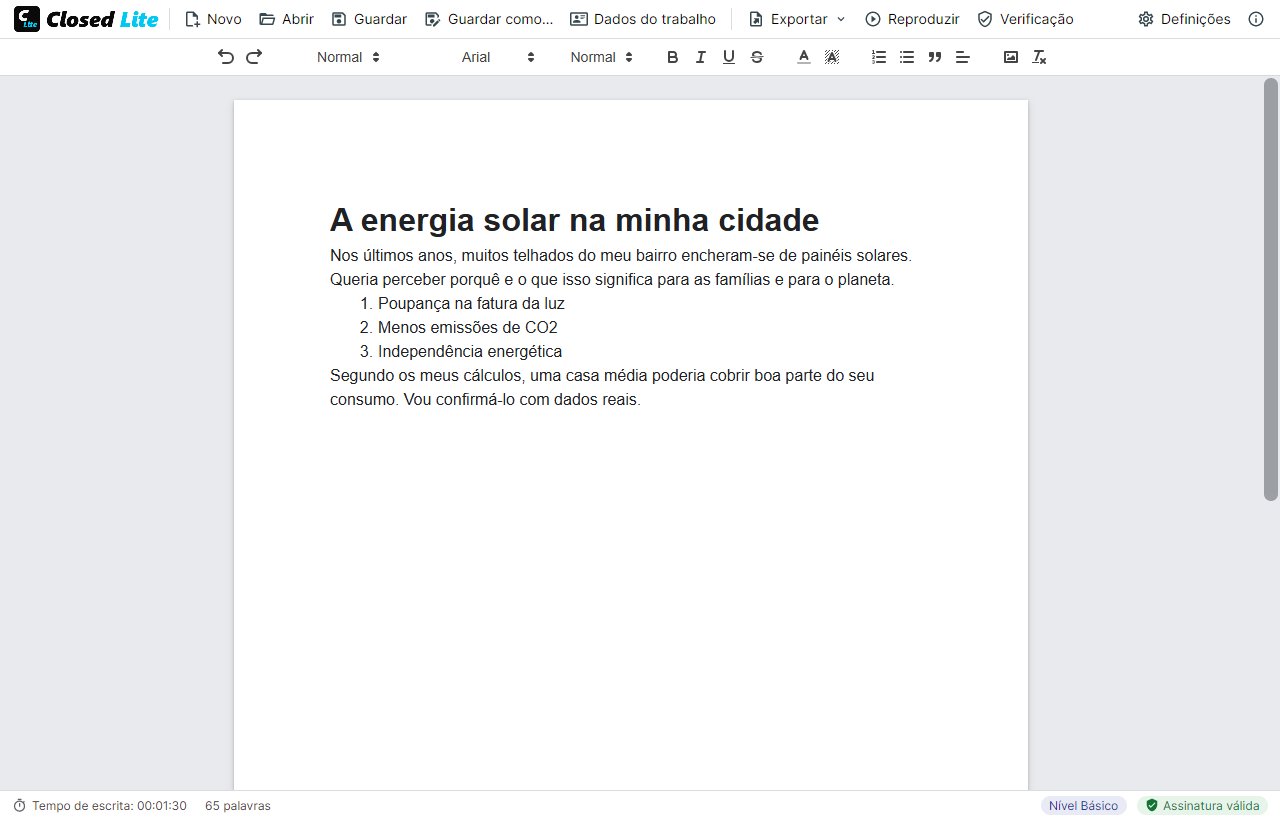Viewport: 1280px width, 820px height.
Task: Toggle italic formatting
Action: coord(701,57)
